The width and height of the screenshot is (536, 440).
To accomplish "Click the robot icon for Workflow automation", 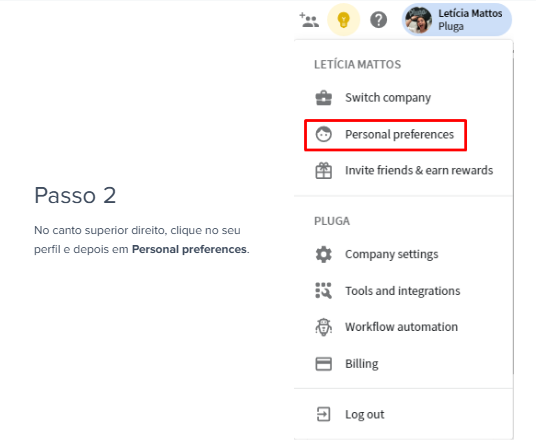I will tap(323, 327).
